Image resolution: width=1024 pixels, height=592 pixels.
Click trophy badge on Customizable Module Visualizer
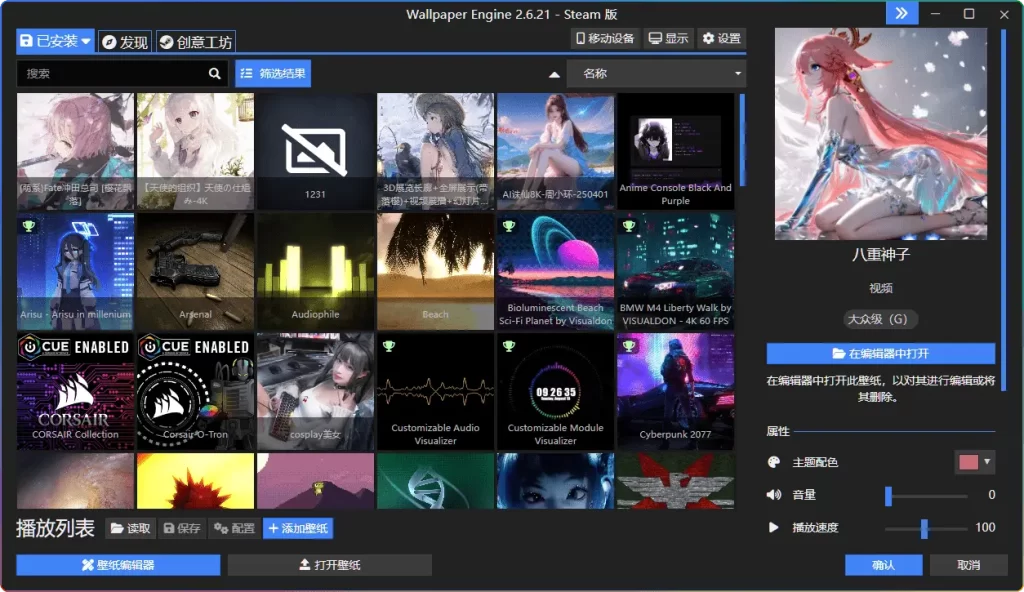[x=509, y=346]
